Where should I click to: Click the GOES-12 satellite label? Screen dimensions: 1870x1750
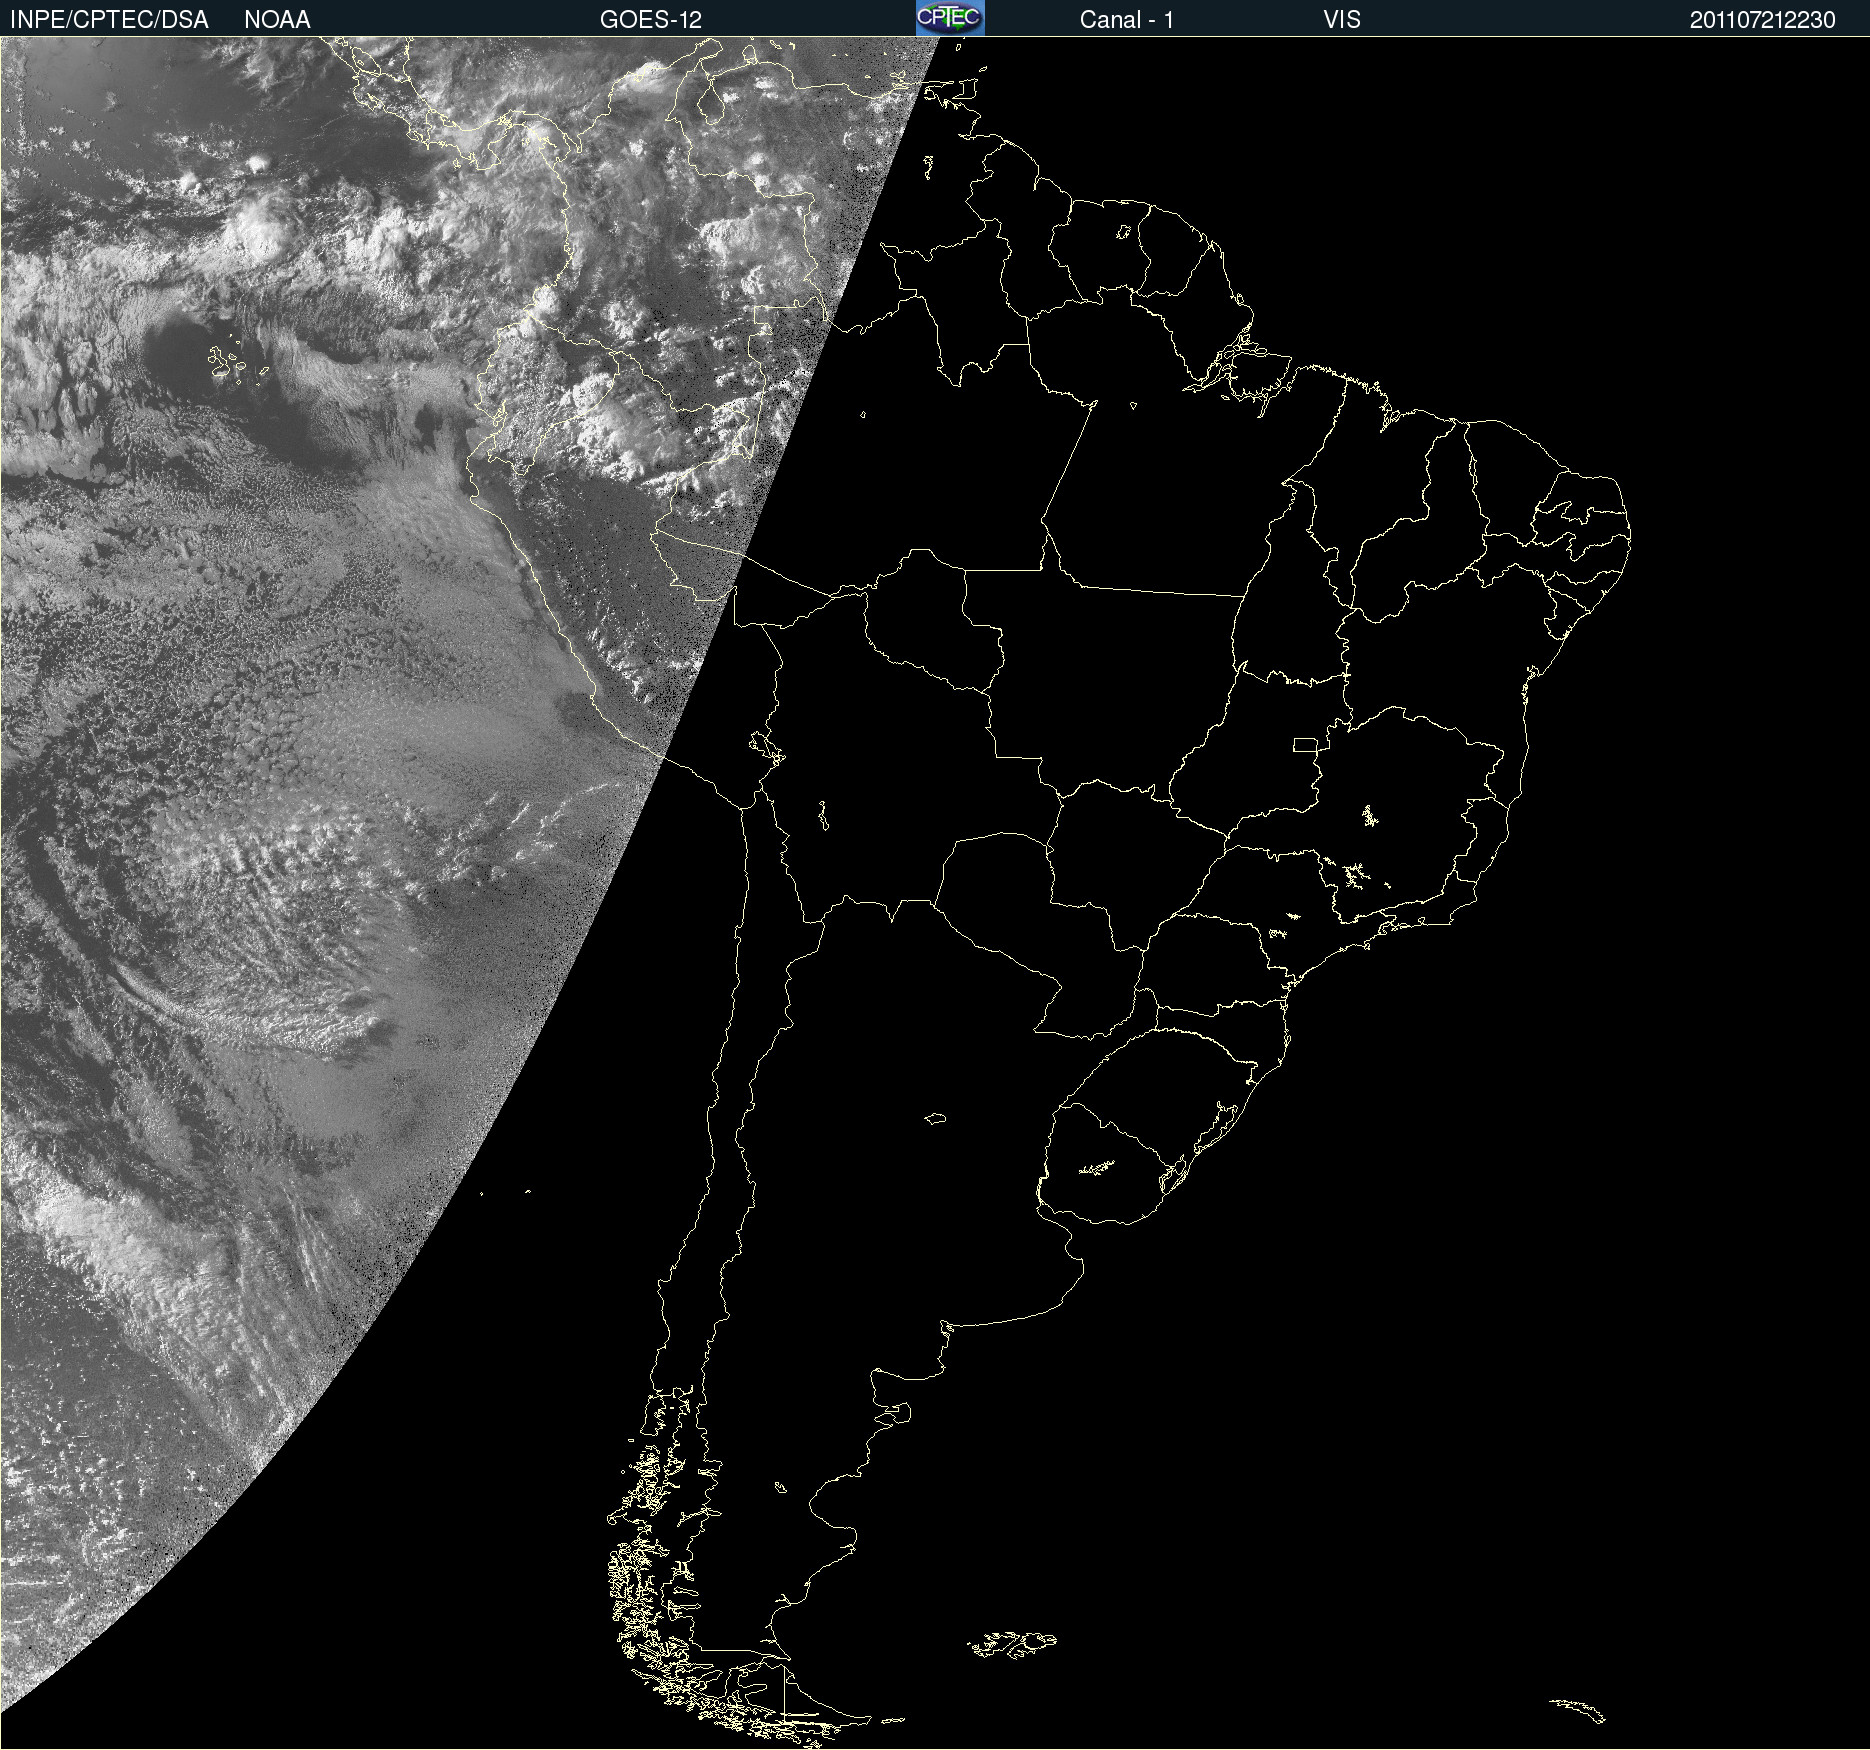pos(651,20)
